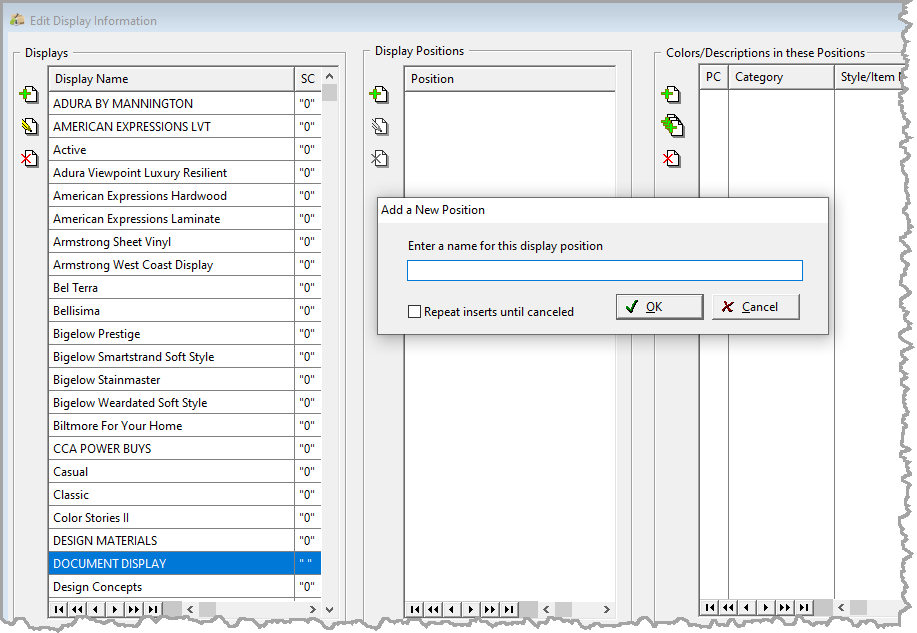Enable Repeat inserts until canceled checkbox
Screen dimensions: 917x633
click(x=414, y=312)
